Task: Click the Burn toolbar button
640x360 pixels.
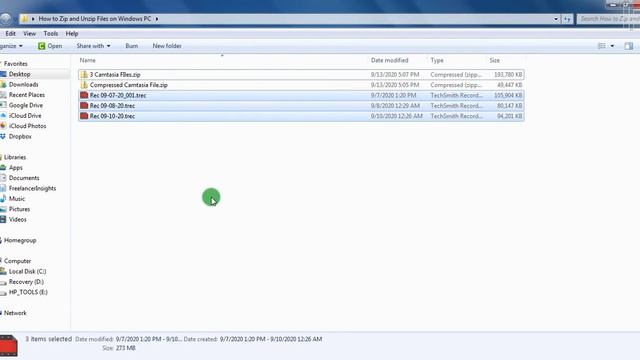Action: pos(131,46)
